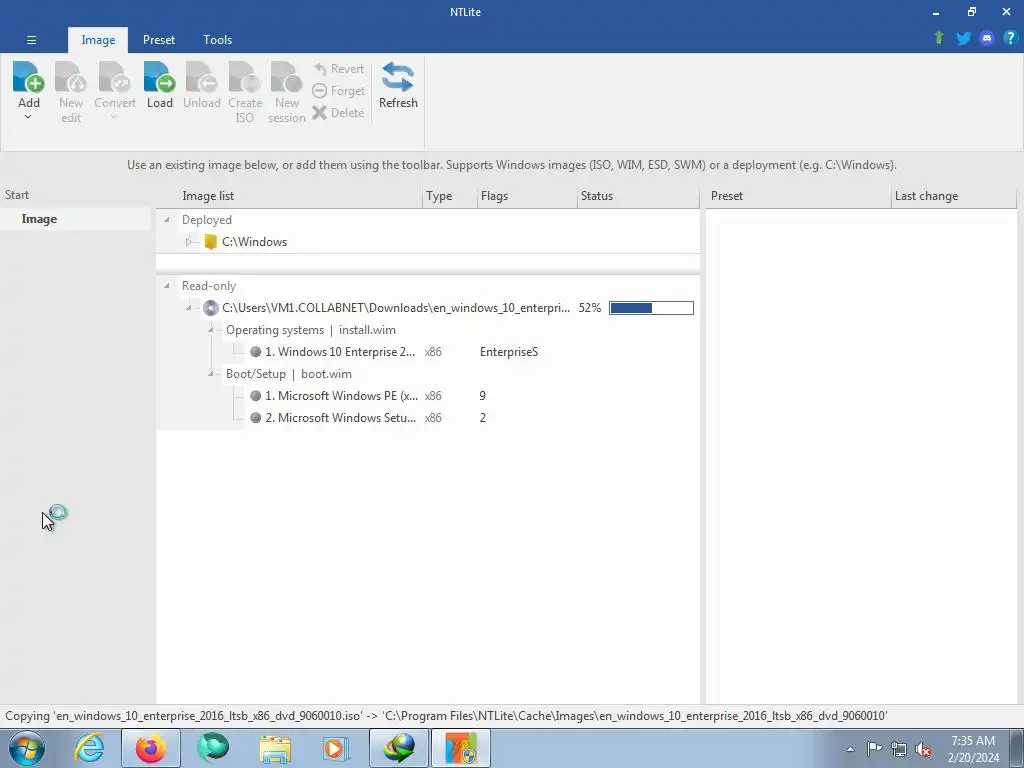
Task: Click the Preset column header
Action: (x=727, y=196)
